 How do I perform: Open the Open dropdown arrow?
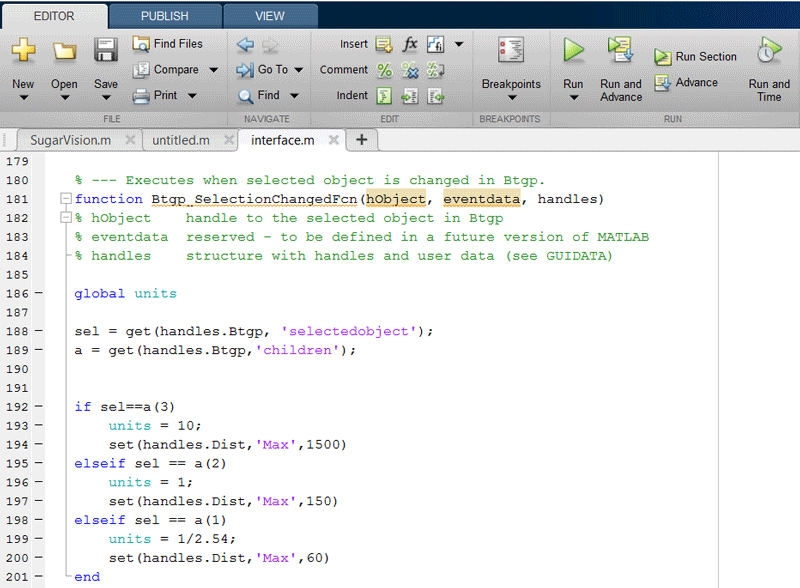click(64, 97)
